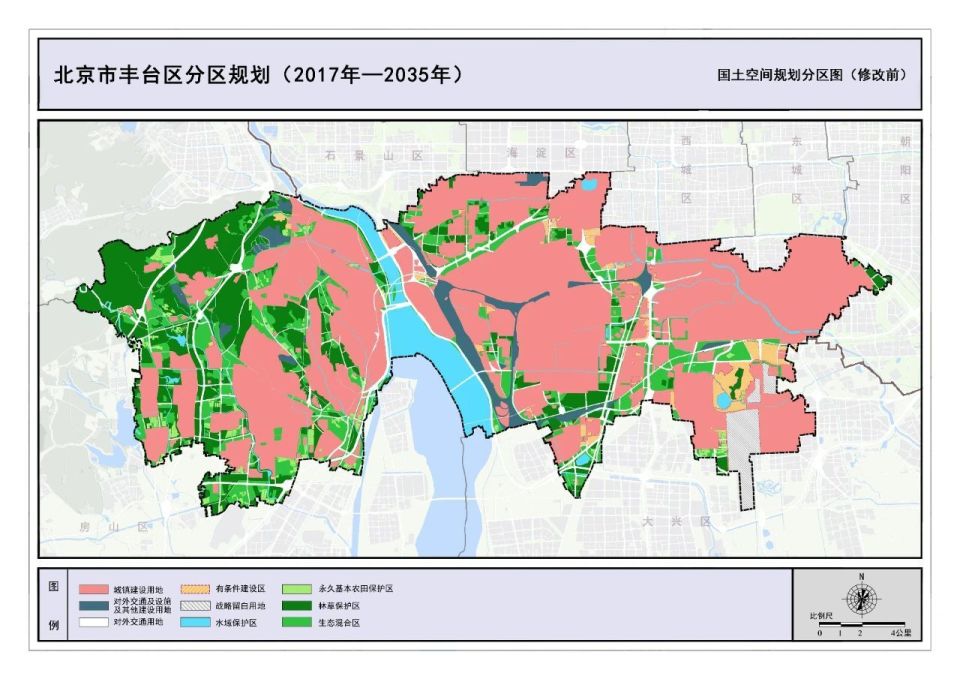The image size is (960, 679).
Task: Click the scale bar graphic
Action: [x=861, y=624]
